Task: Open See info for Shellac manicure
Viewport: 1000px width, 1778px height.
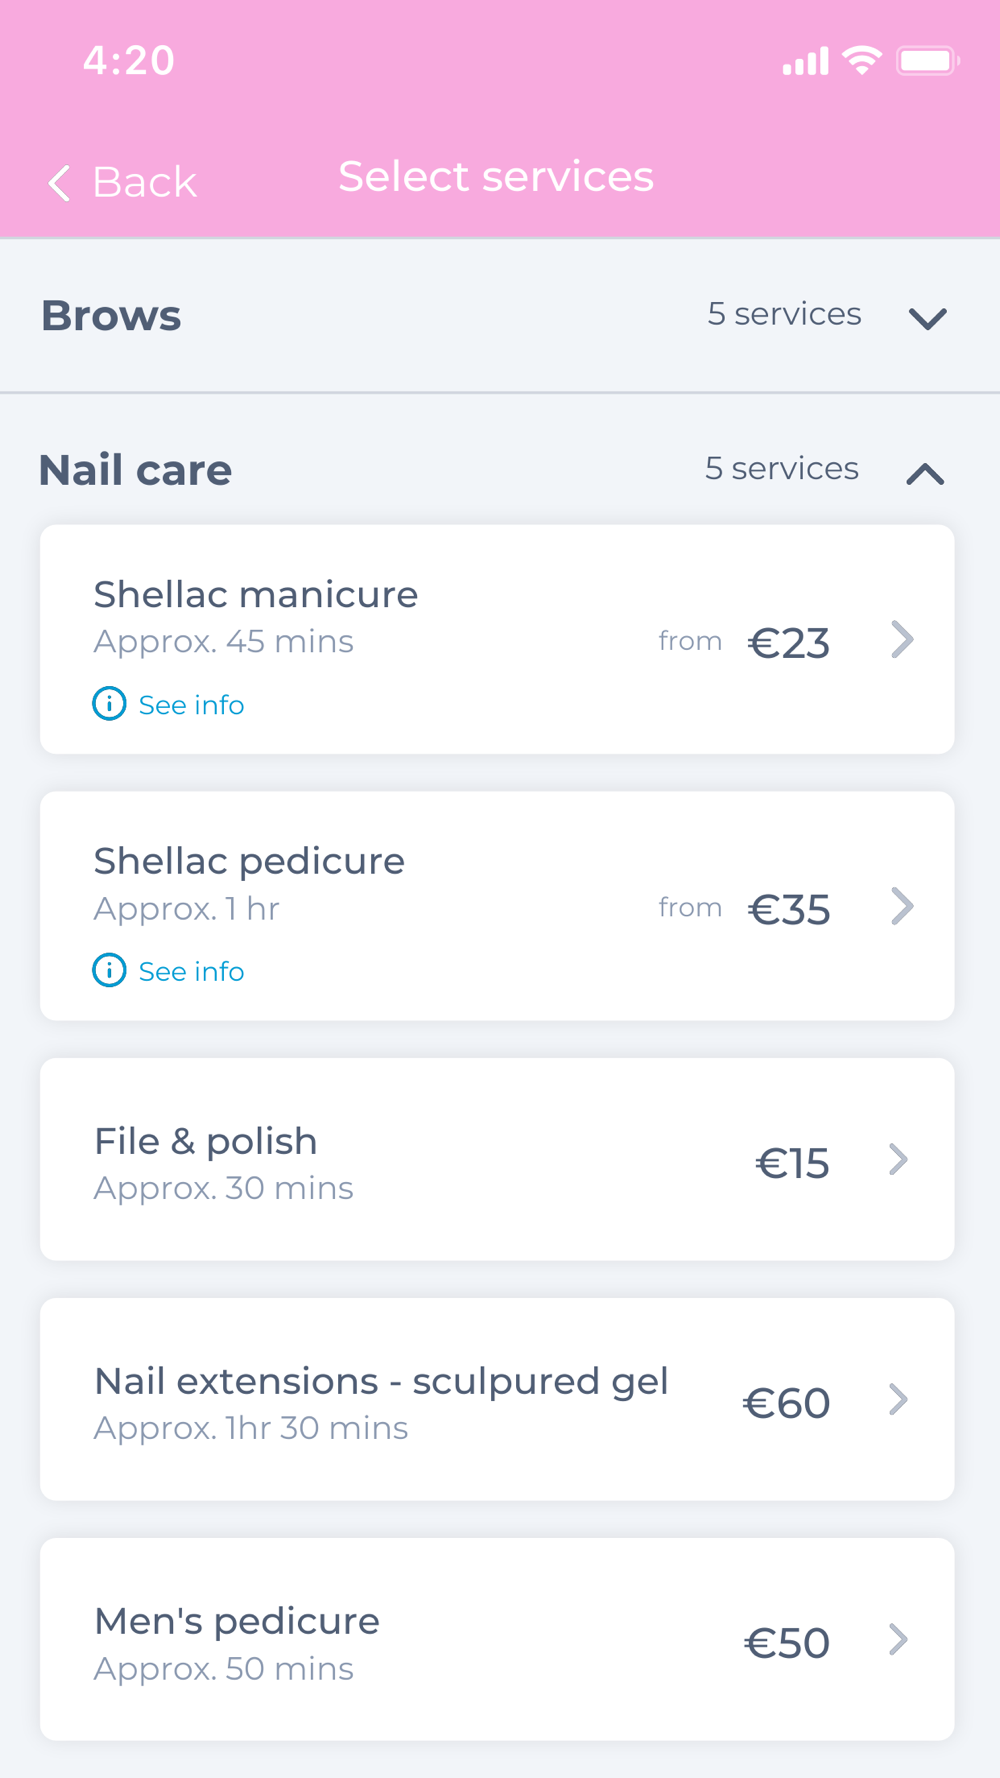Action: (x=191, y=705)
